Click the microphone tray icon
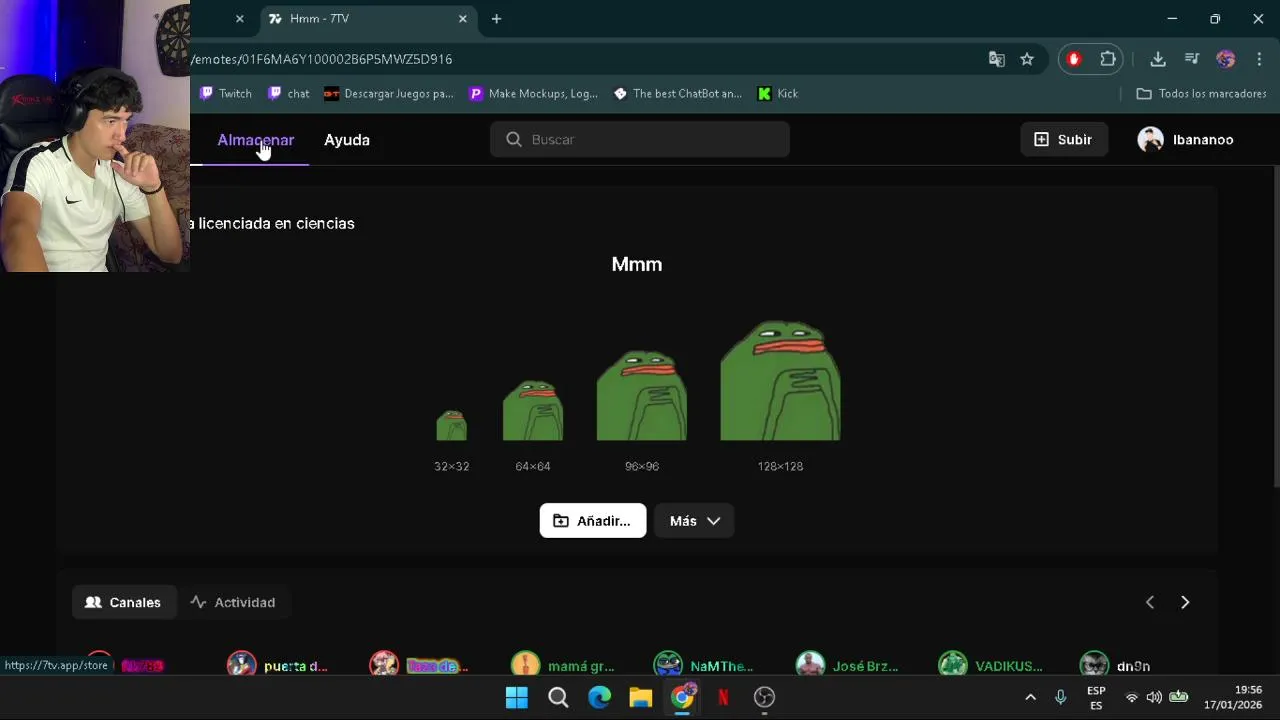This screenshot has height=720, width=1280. pyautogui.click(x=1061, y=697)
